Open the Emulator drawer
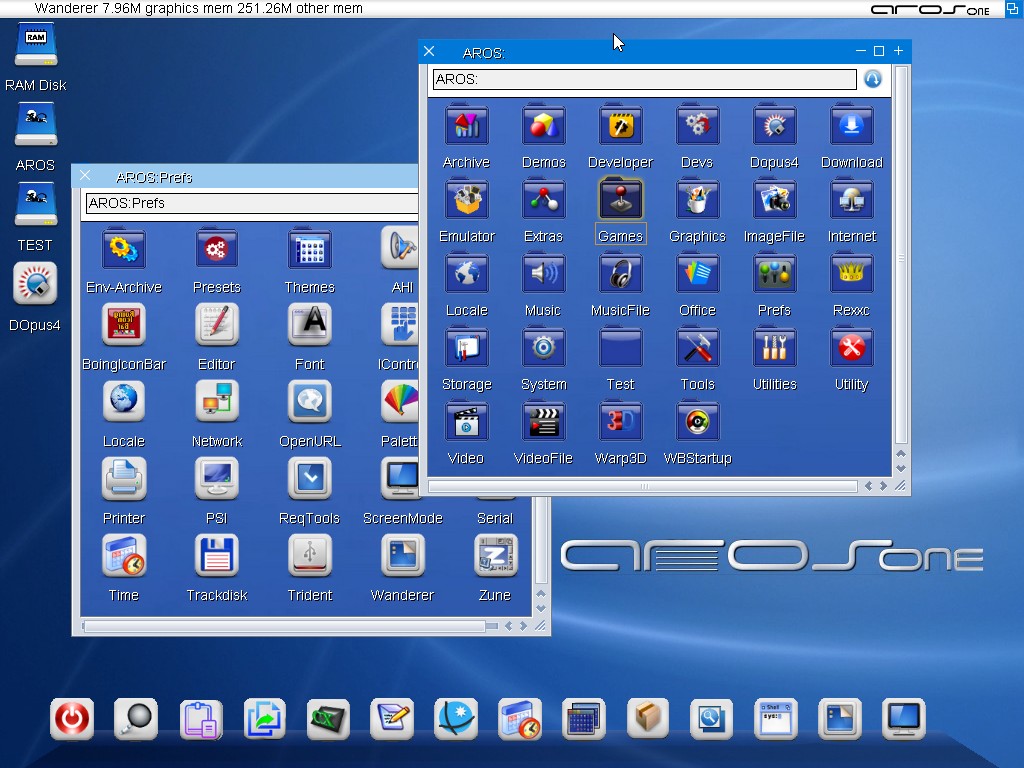 coord(466,199)
